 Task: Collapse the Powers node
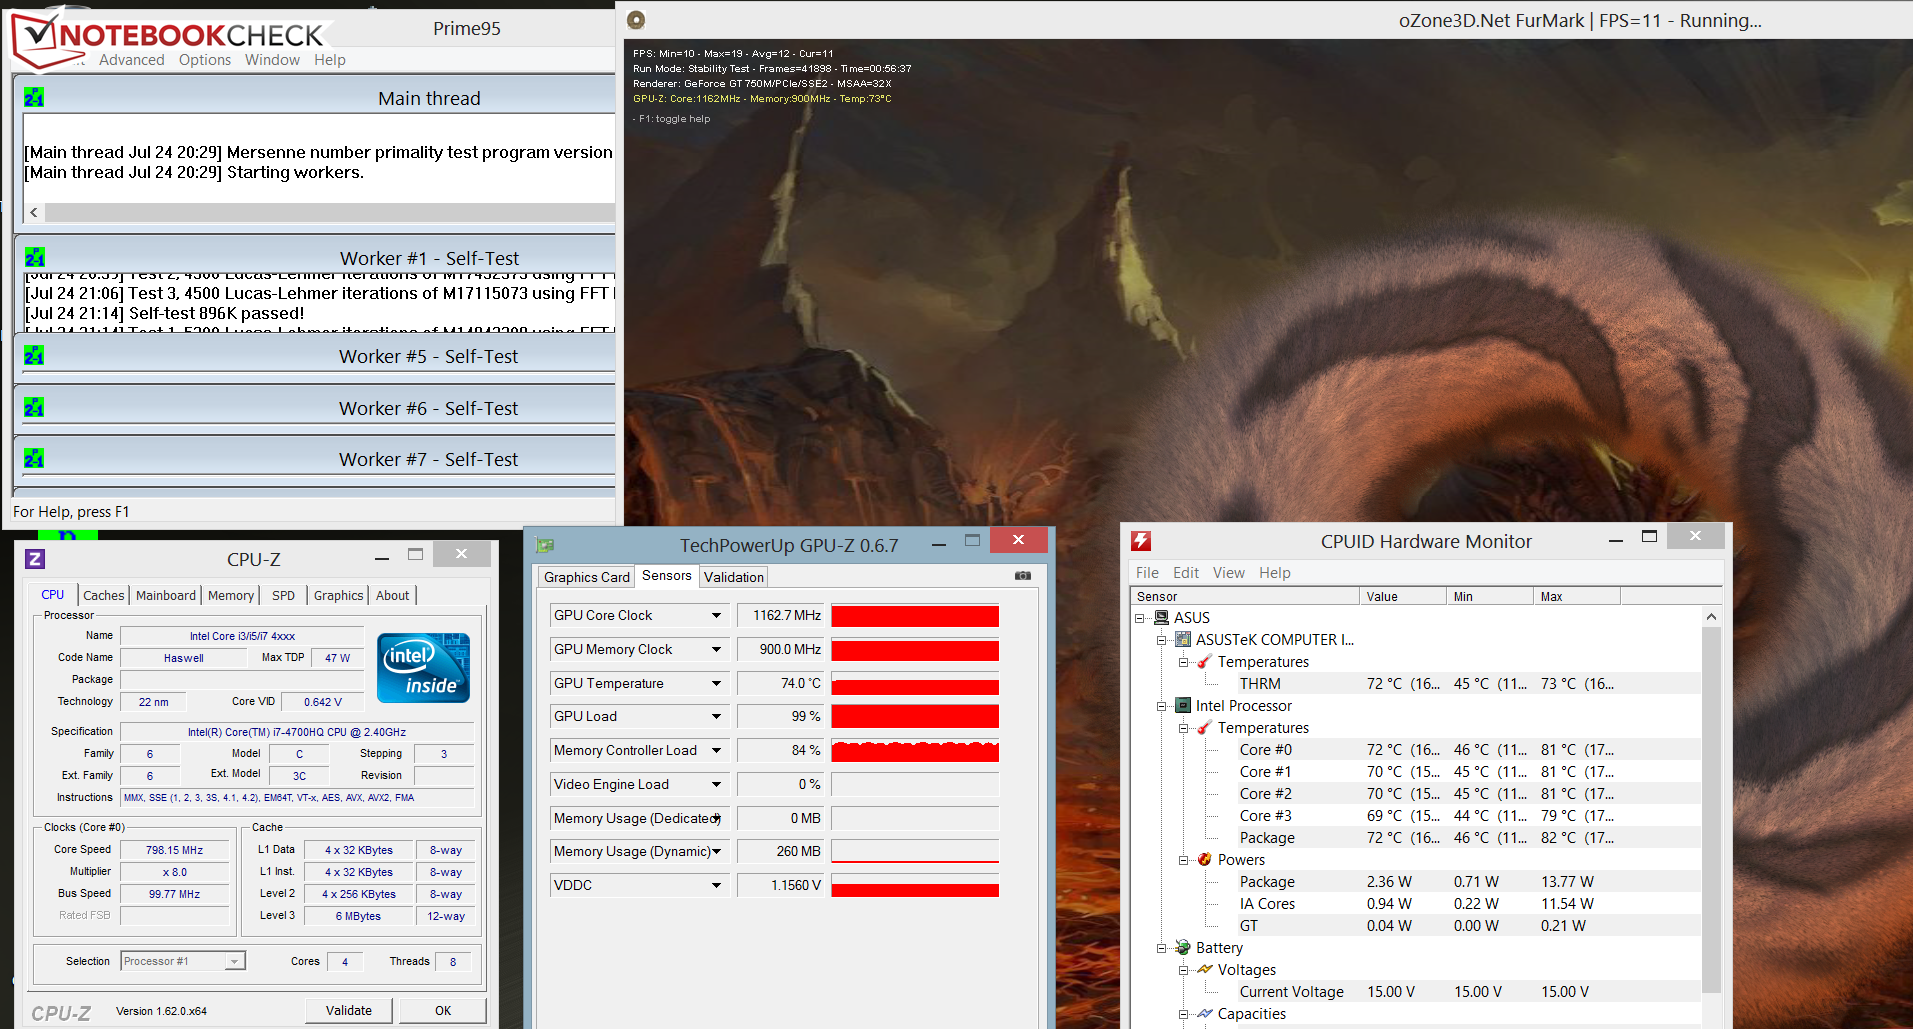click(1184, 860)
